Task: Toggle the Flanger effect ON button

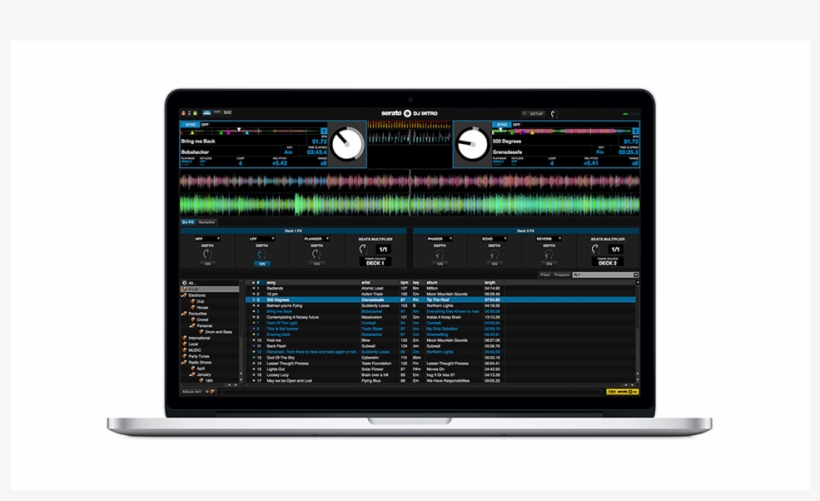Action: coord(316,264)
